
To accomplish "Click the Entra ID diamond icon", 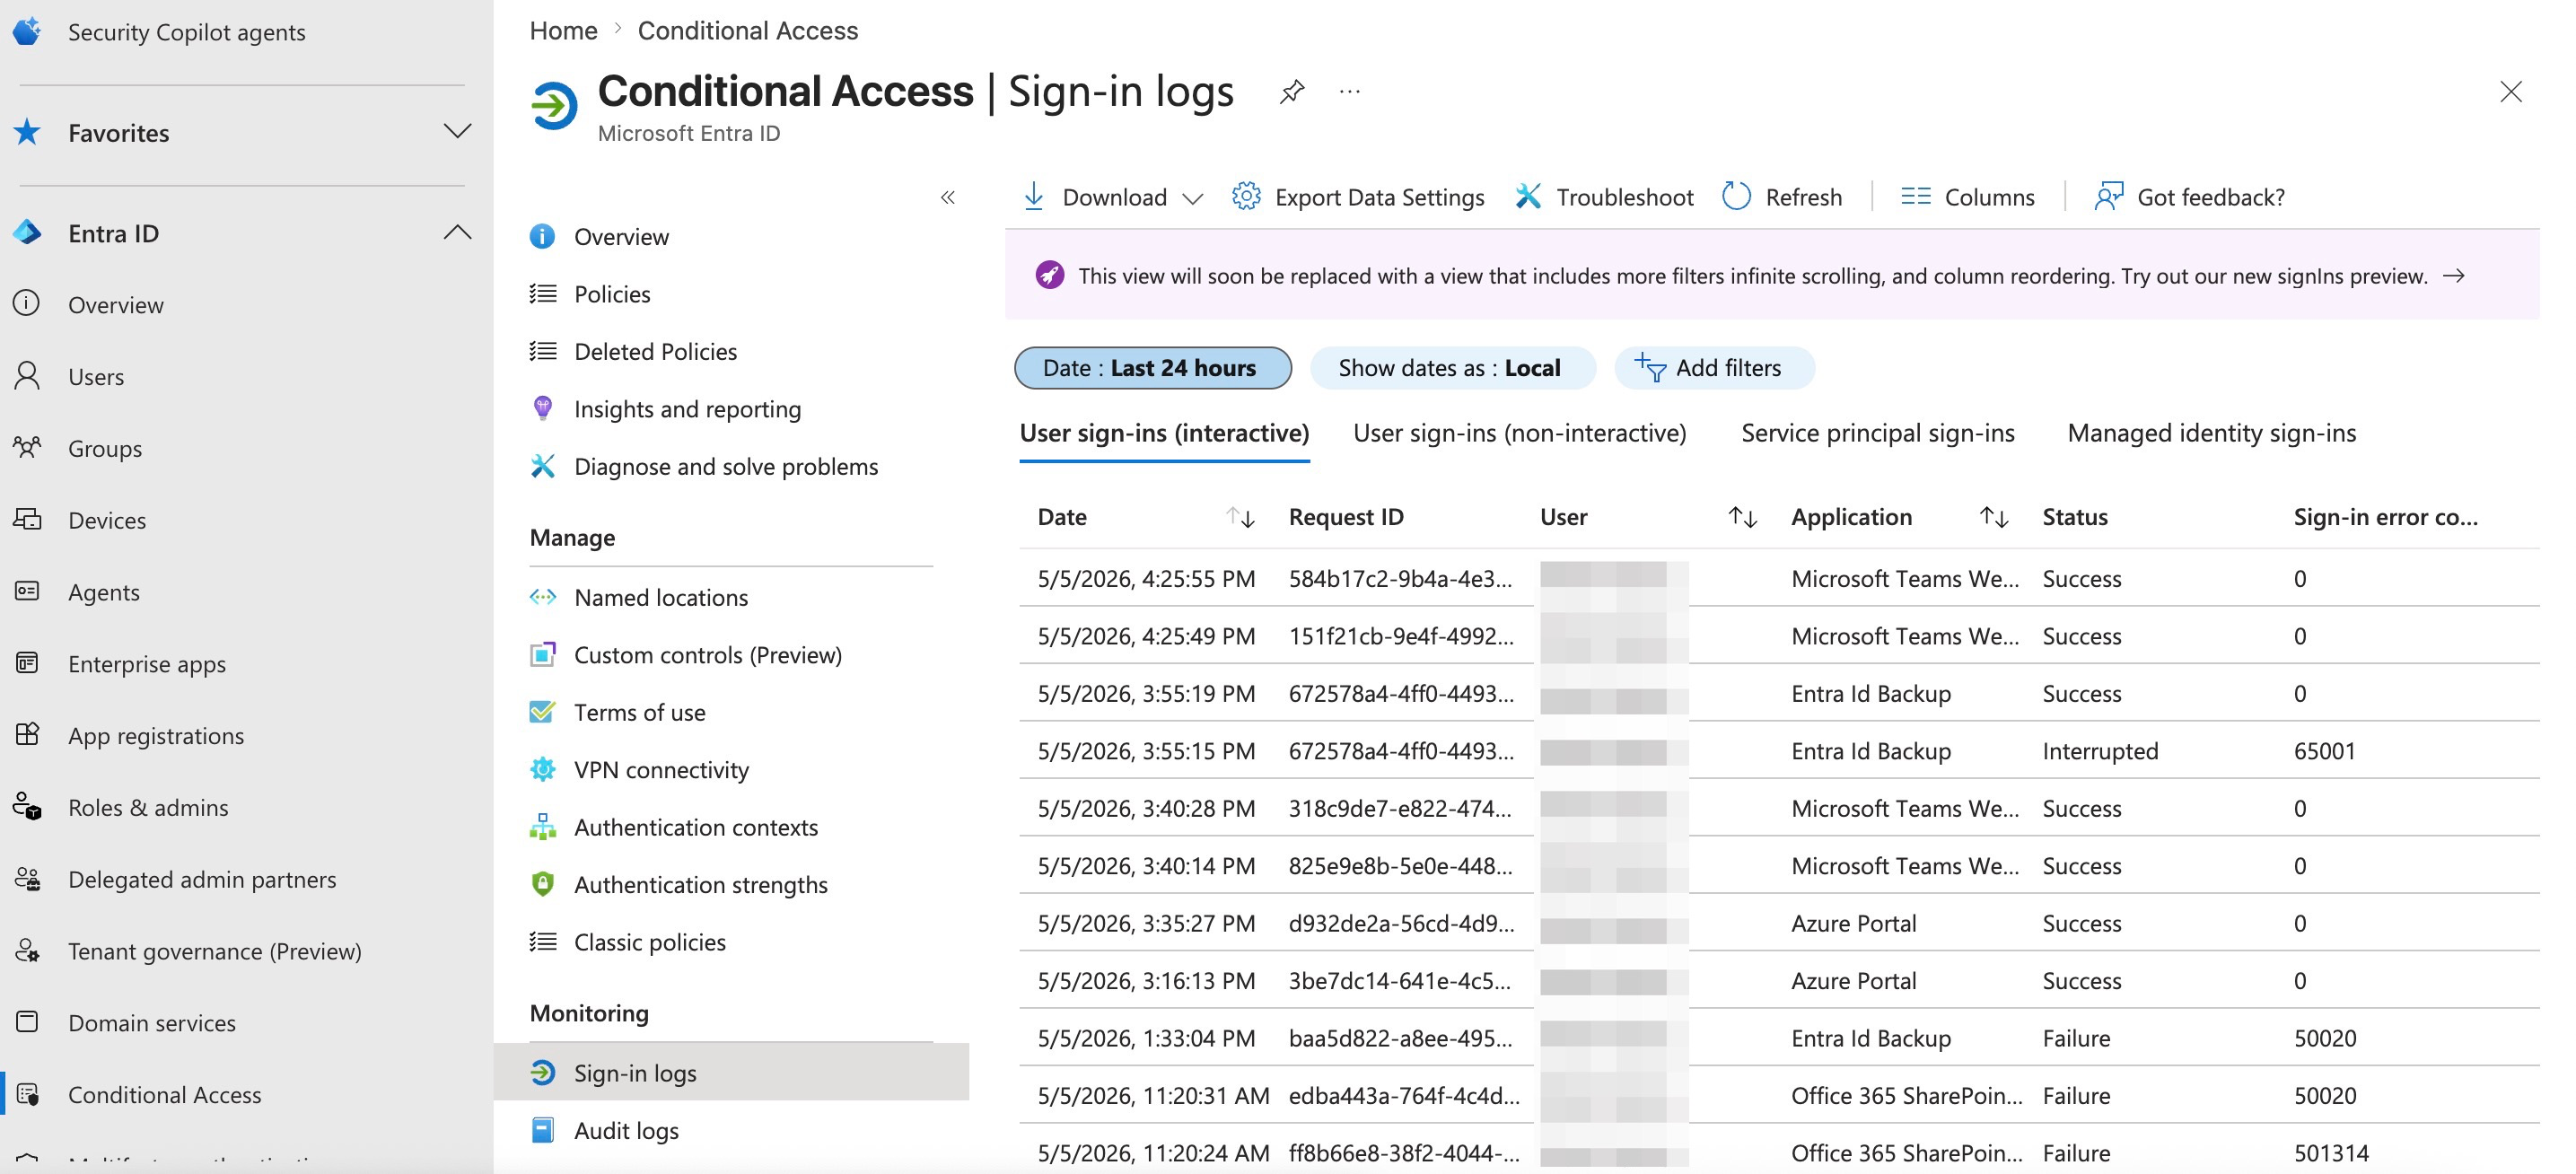I will [27, 233].
